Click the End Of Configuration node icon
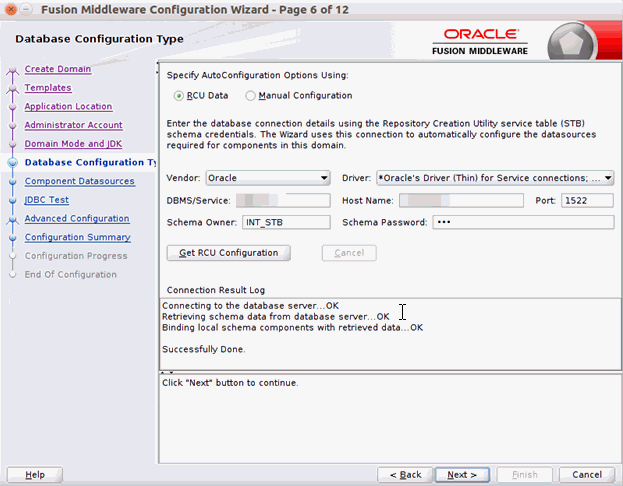The width and height of the screenshot is (623, 486). [13, 275]
